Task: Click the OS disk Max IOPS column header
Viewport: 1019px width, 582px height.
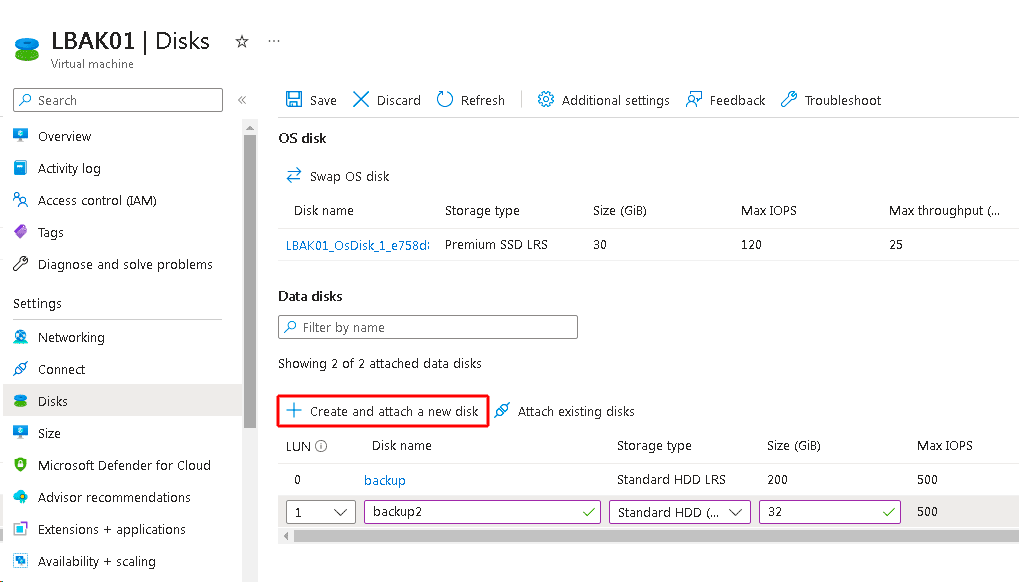Action: (769, 210)
